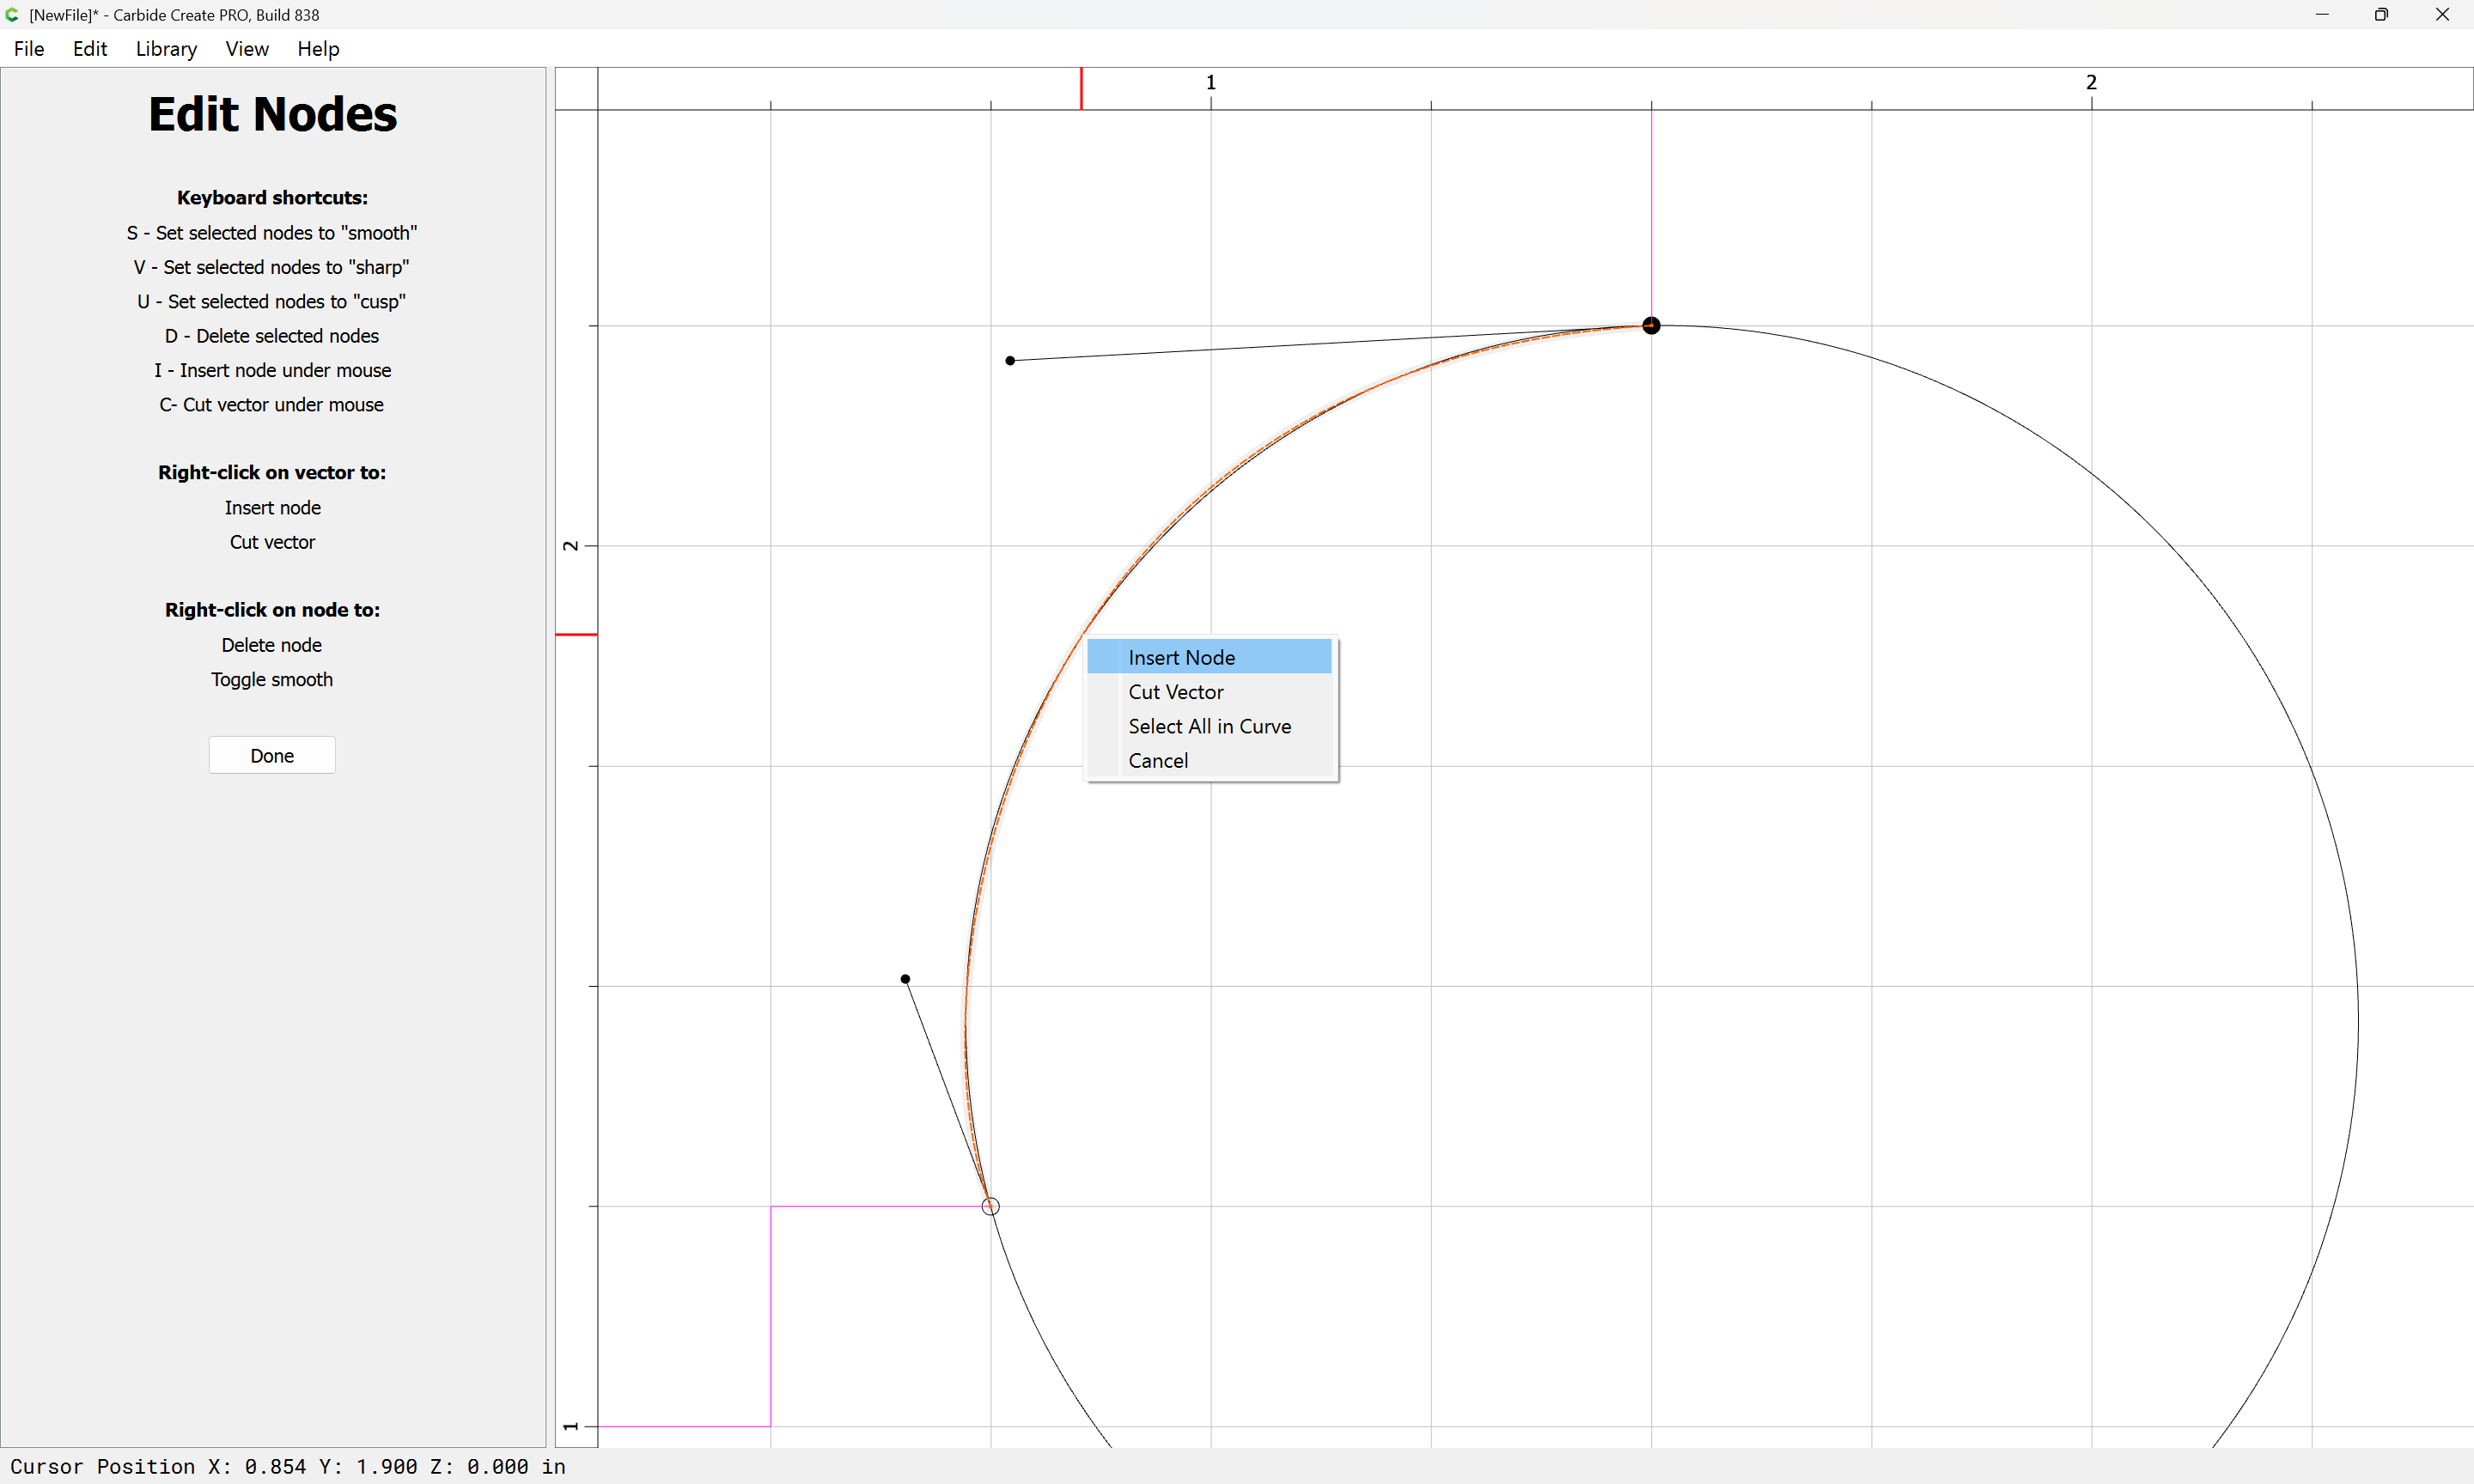Open the View menu
Image resolution: width=2474 pixels, height=1484 pixels.
coord(246,49)
